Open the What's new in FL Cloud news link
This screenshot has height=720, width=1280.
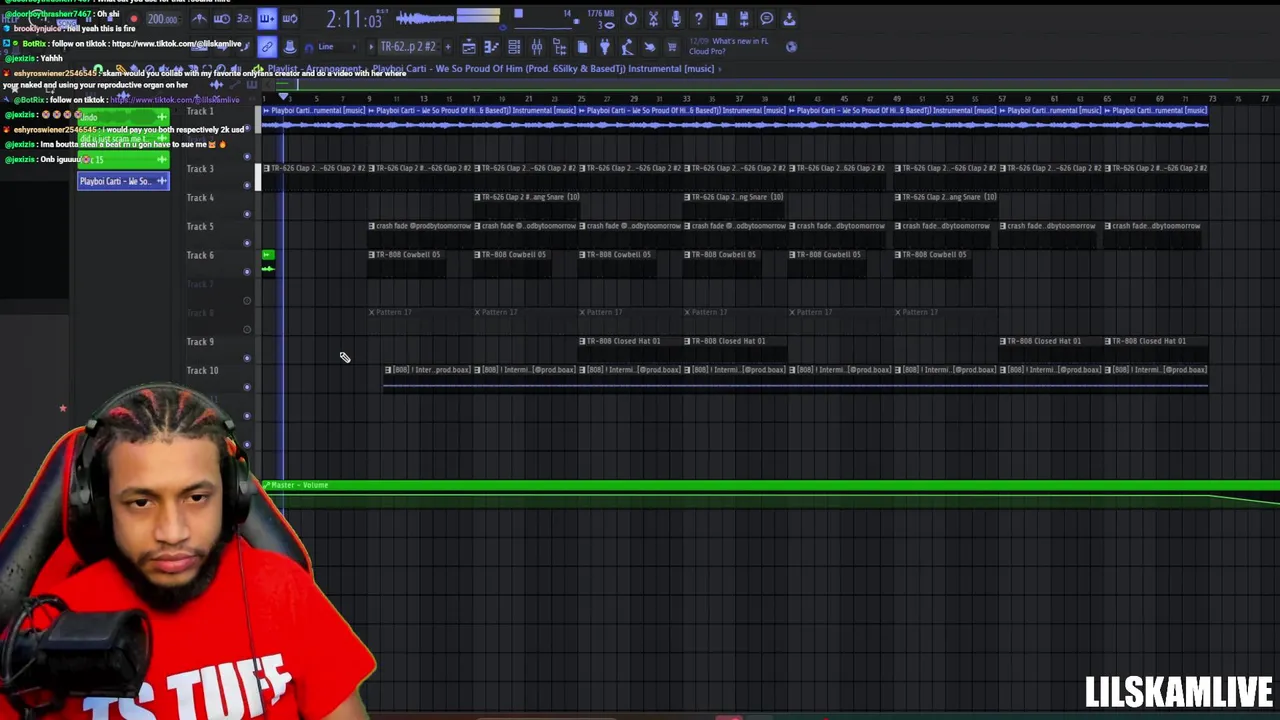(729, 47)
